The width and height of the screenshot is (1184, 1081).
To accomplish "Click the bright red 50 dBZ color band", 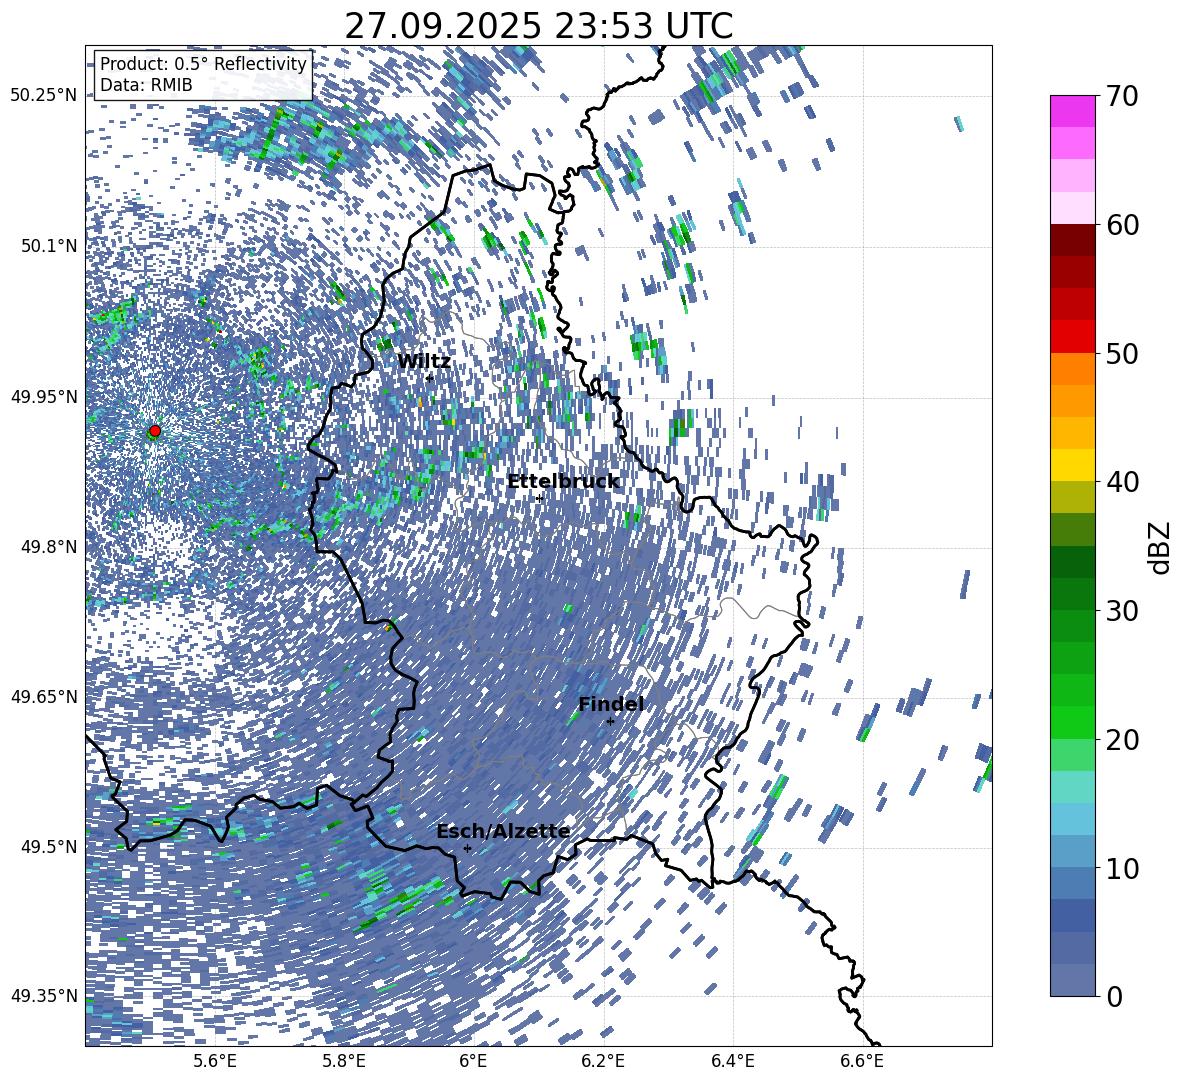I will coord(1072,337).
